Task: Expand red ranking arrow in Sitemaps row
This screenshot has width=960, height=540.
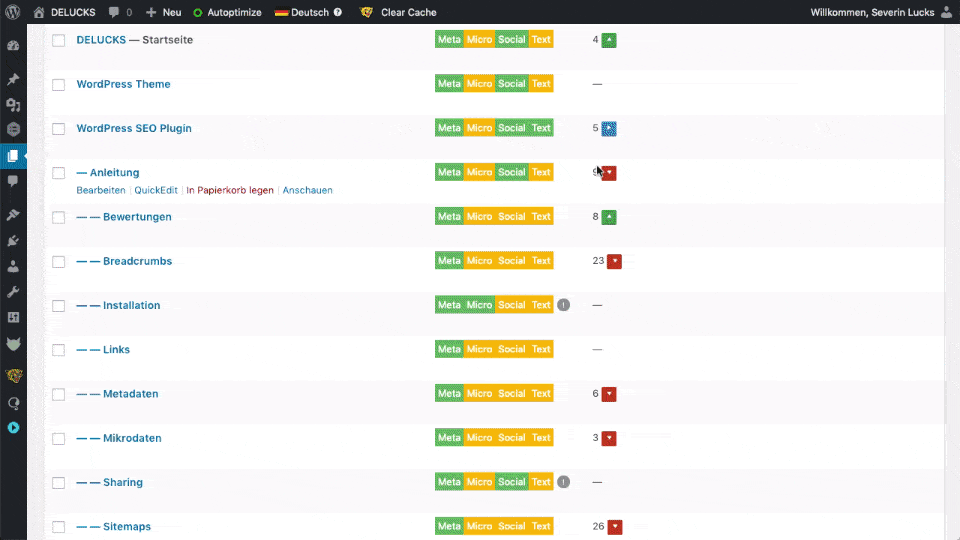Action: [615, 527]
